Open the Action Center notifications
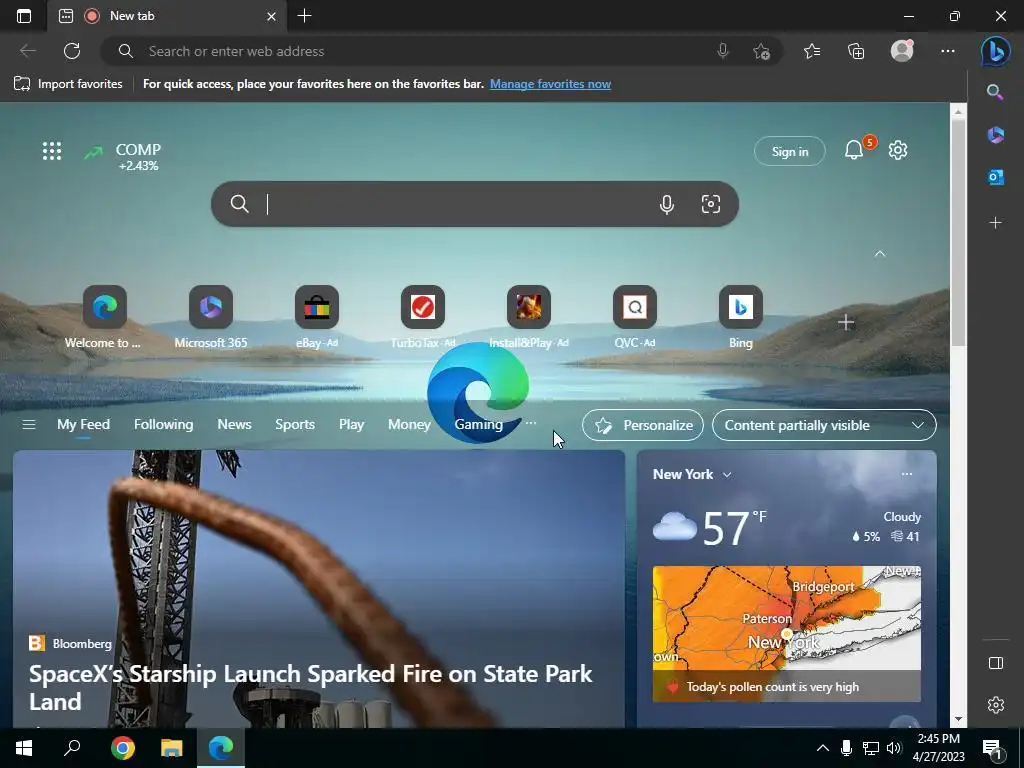 tap(993, 749)
